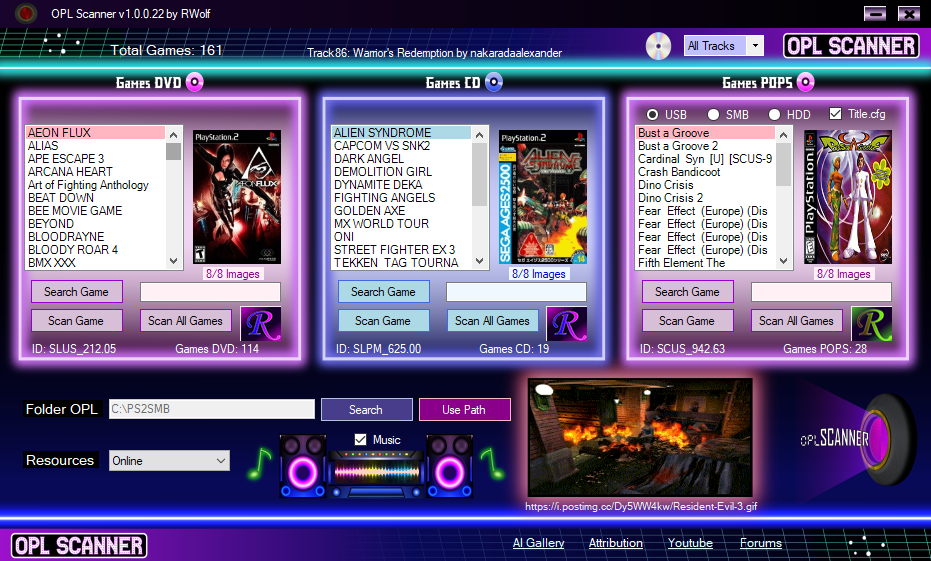The image size is (931, 561).
Task: Click the CD games list scroll-down arrow
Action: pyautogui.click(x=480, y=261)
